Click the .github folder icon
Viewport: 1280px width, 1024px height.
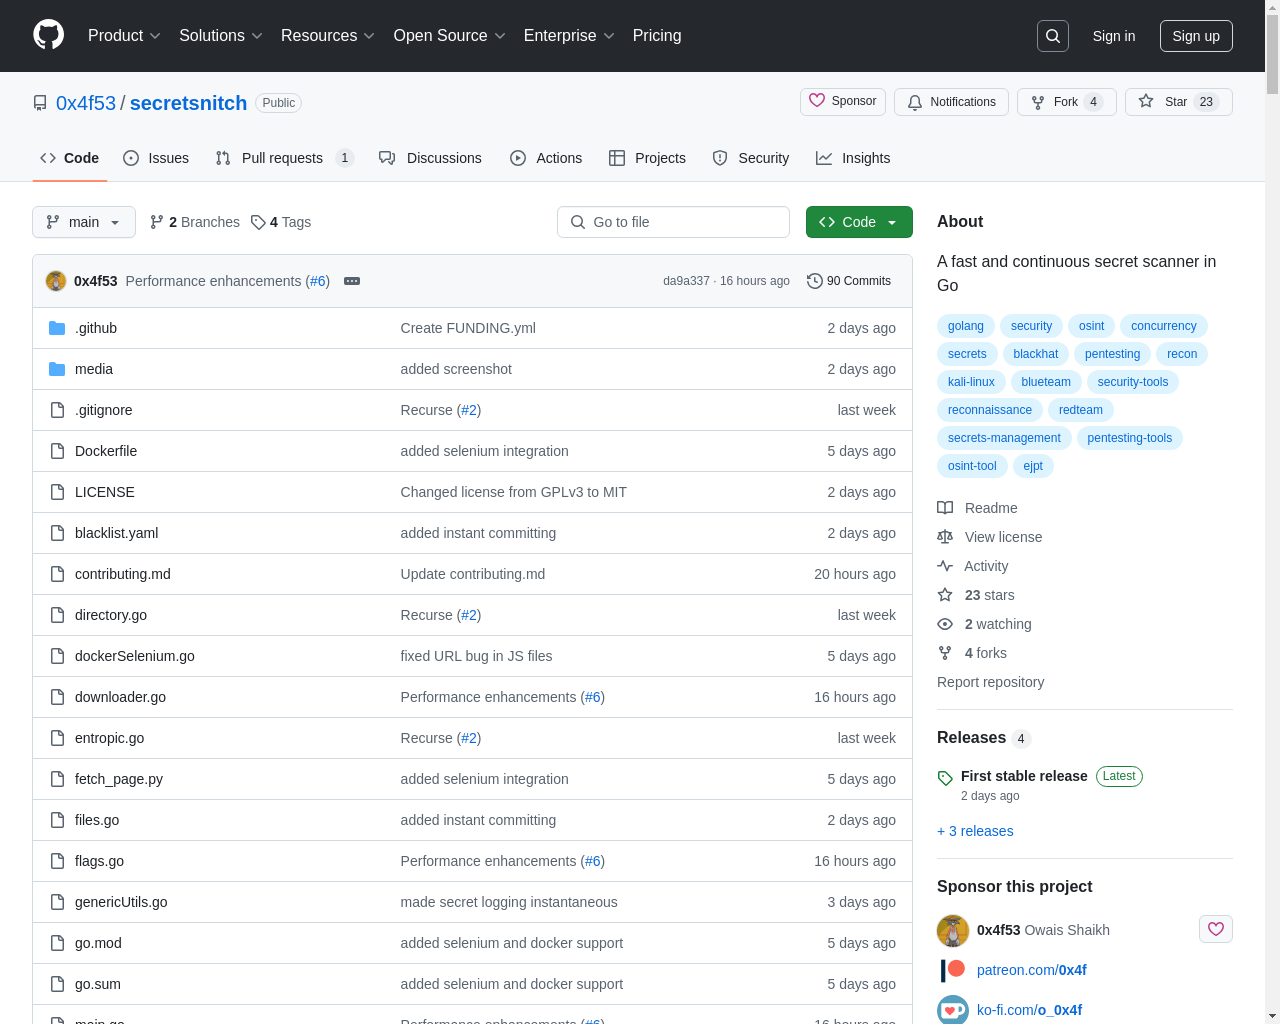(57, 328)
